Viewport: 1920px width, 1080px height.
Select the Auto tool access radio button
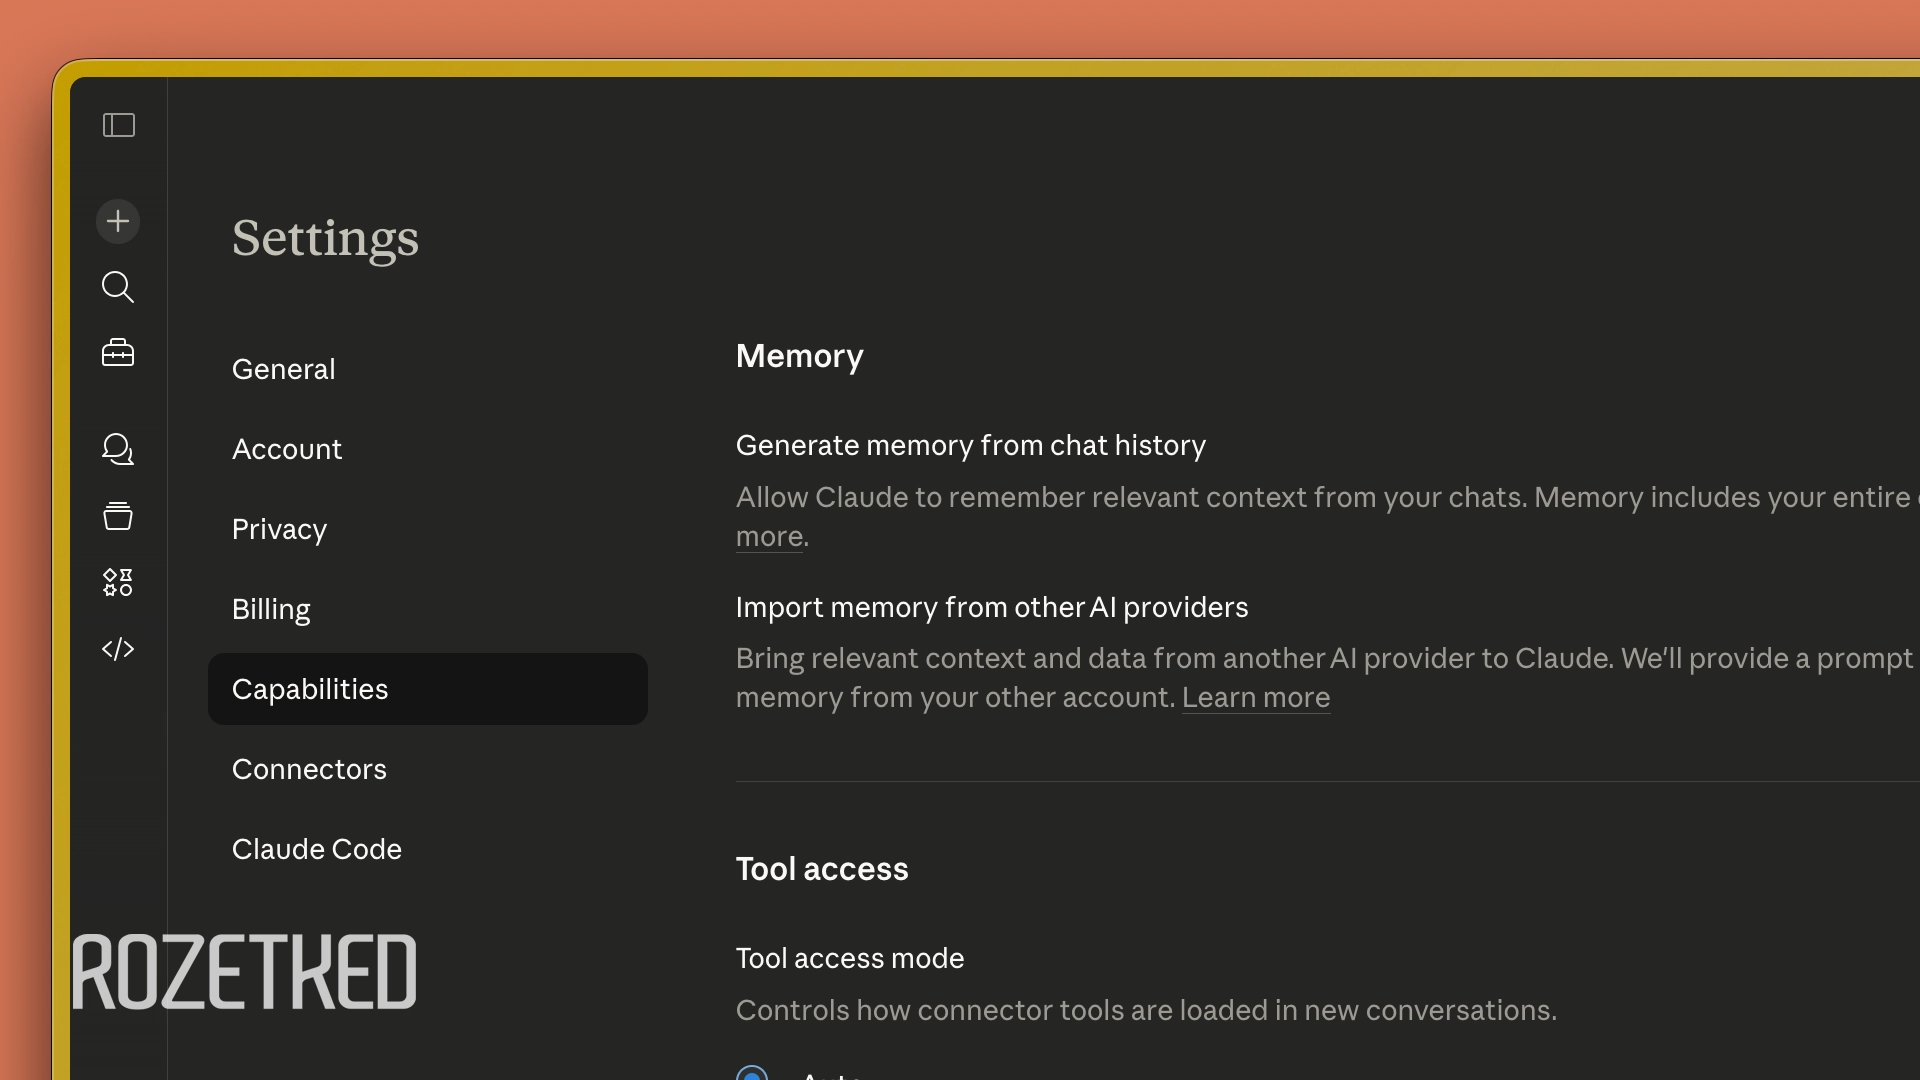tap(752, 1074)
